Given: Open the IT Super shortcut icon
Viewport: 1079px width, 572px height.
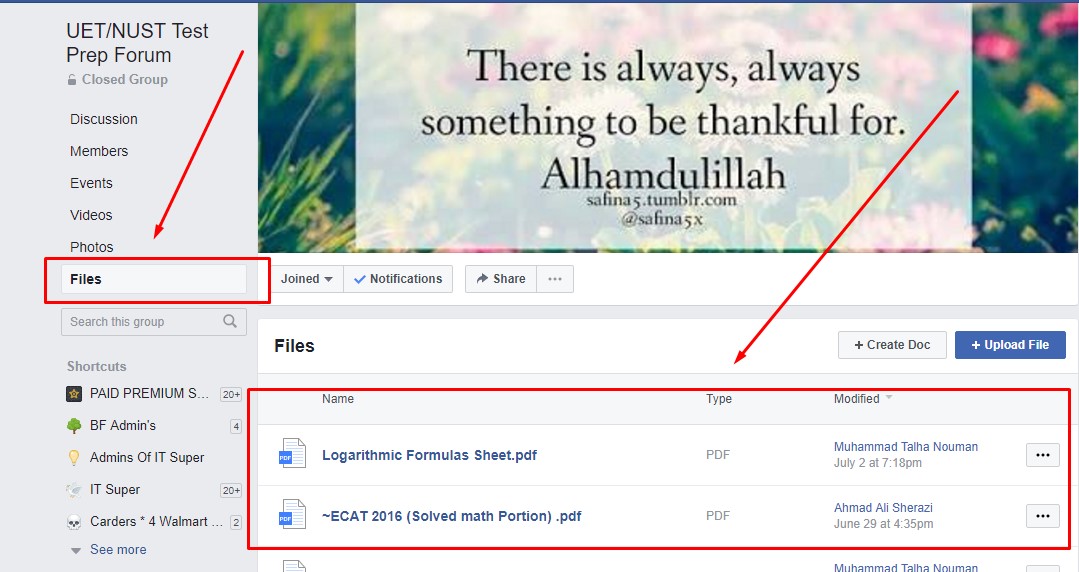Looking at the screenshot, I should 74,489.
